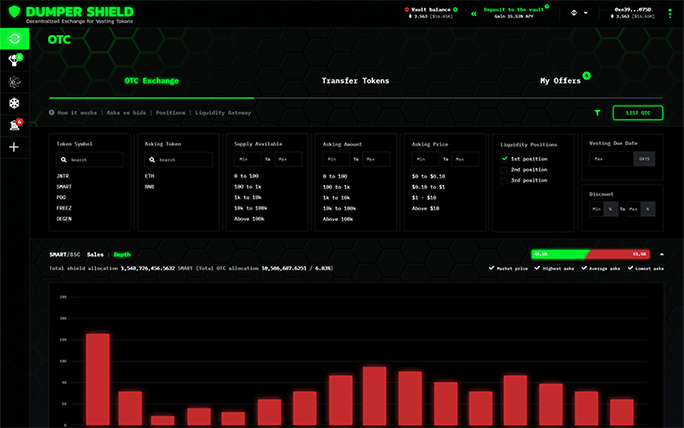Click Deposit to the vault link
This screenshot has width=684, height=428.
[513, 10]
